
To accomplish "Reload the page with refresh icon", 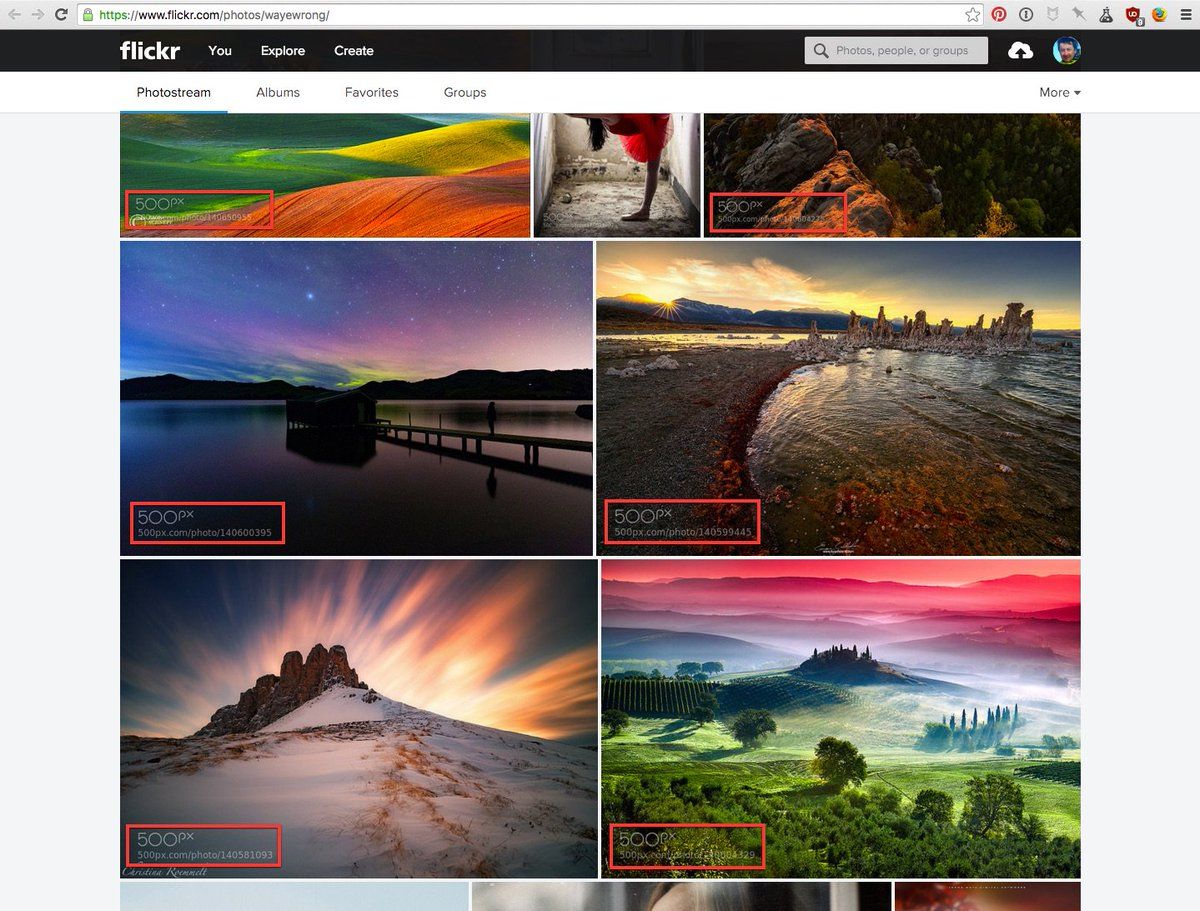I will point(62,15).
